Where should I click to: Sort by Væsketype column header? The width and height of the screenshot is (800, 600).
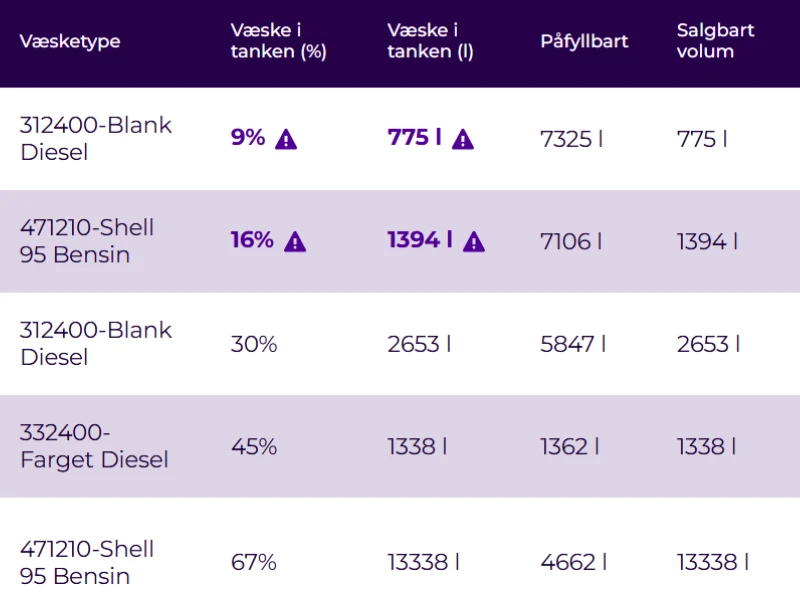(x=70, y=41)
